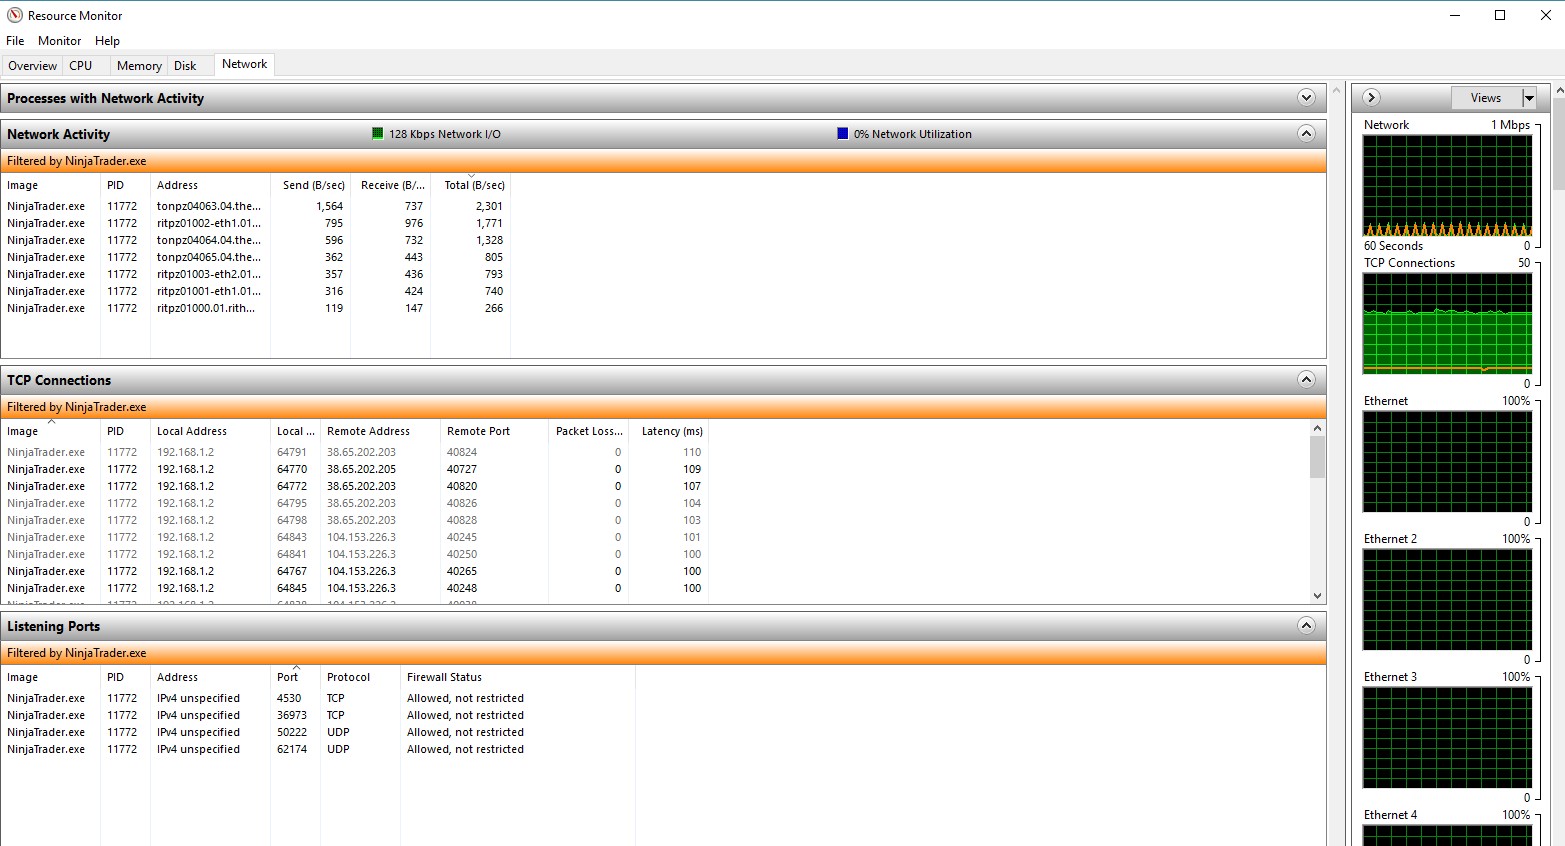Sort Listening Ports by Port column

click(x=295, y=677)
